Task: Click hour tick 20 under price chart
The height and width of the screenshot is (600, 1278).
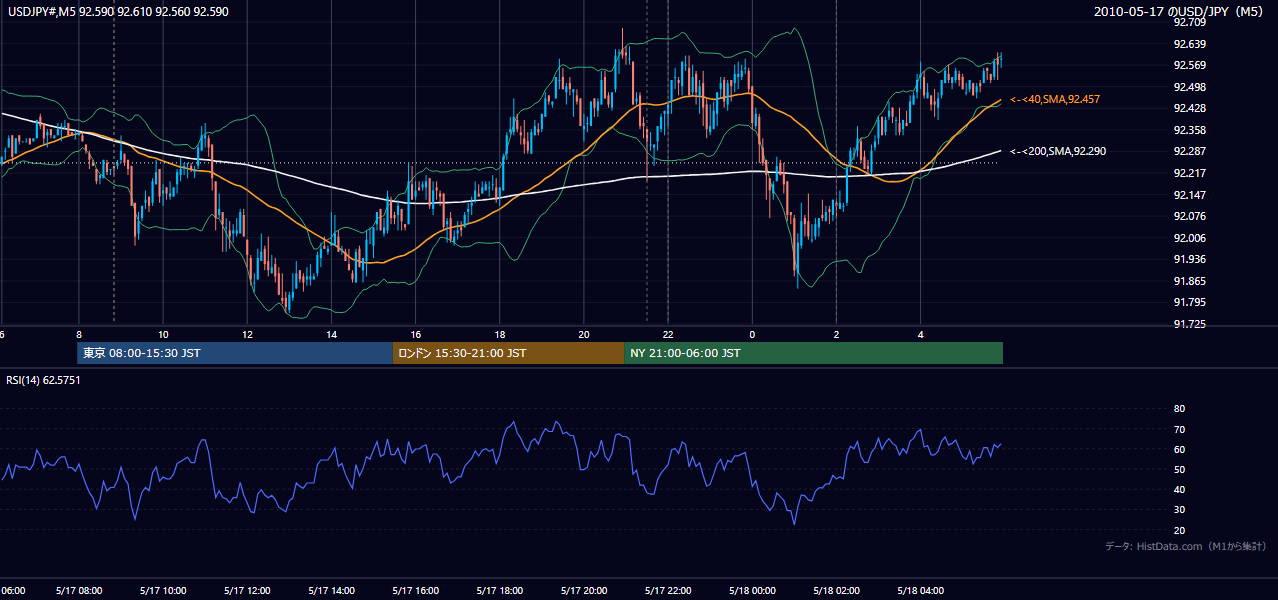Action: click(x=584, y=334)
